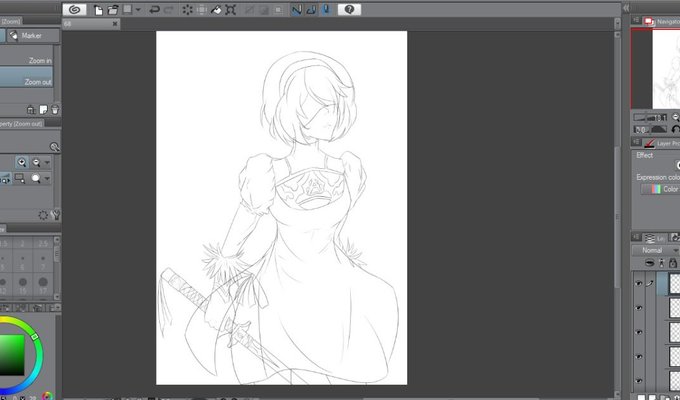Image resolution: width=680 pixels, height=400 pixels.
Task: Open Expression color Color dropdown
Action: (x=660, y=189)
